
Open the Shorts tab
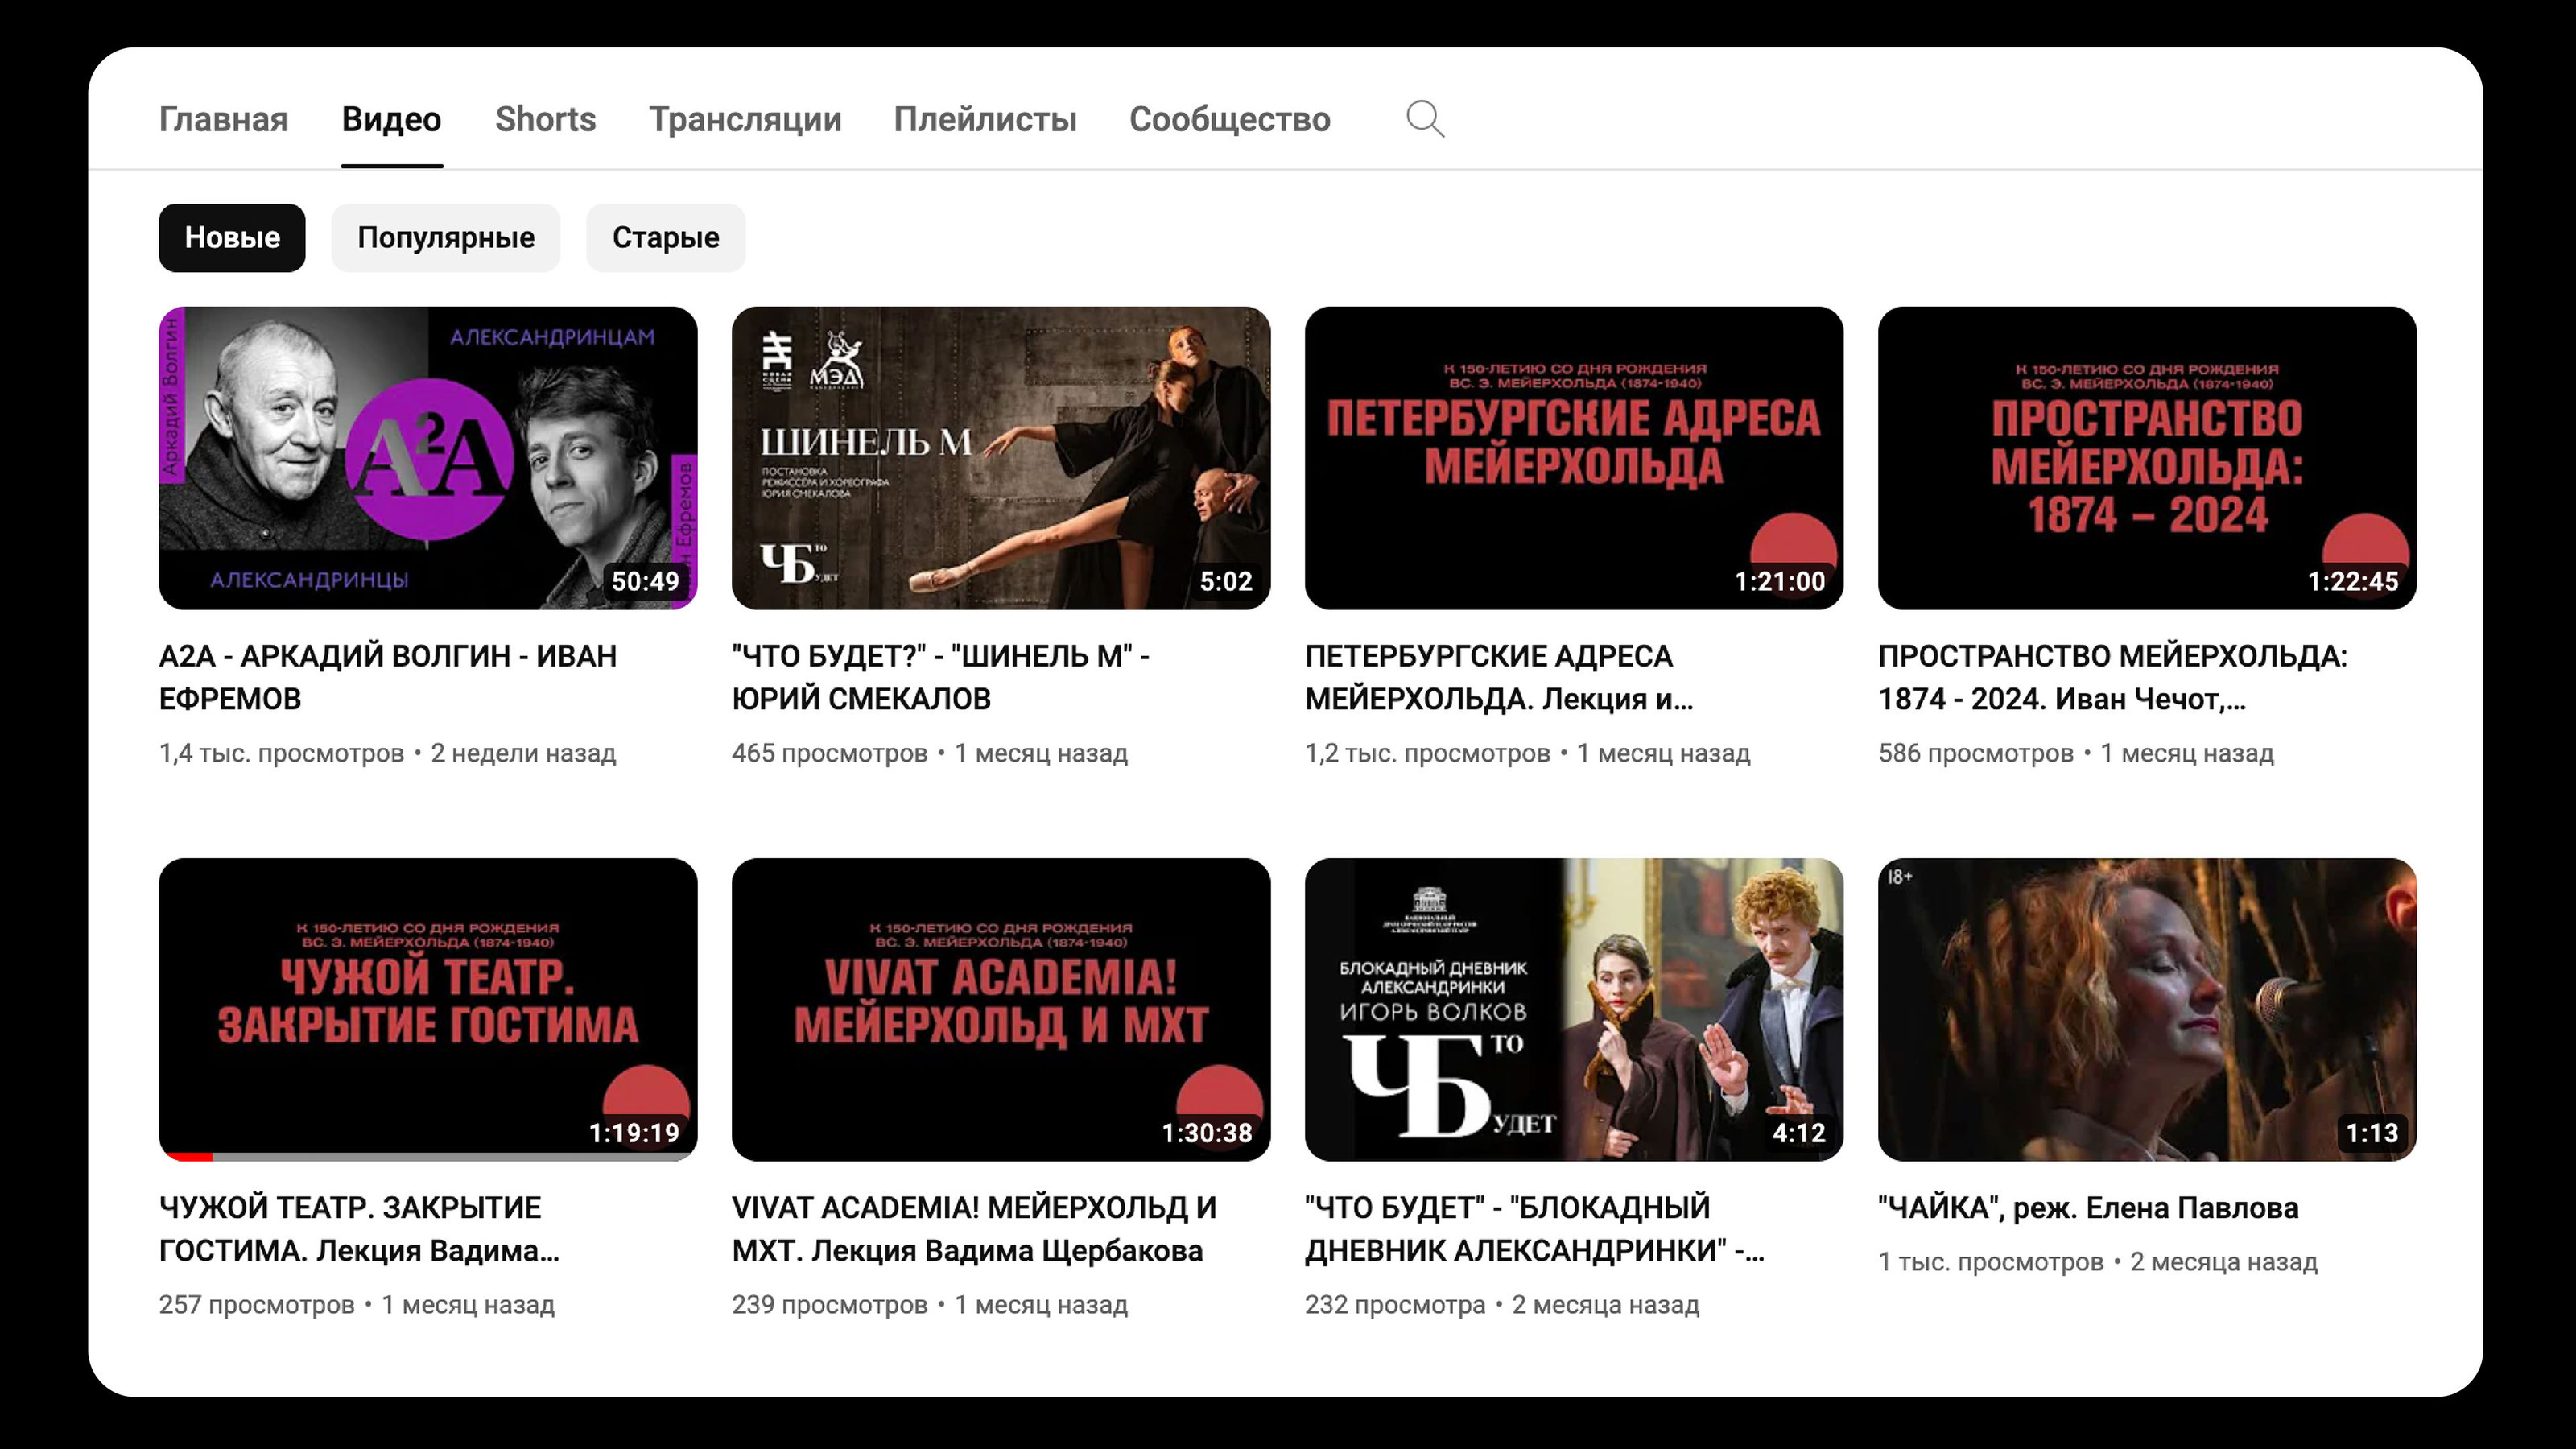(x=545, y=119)
